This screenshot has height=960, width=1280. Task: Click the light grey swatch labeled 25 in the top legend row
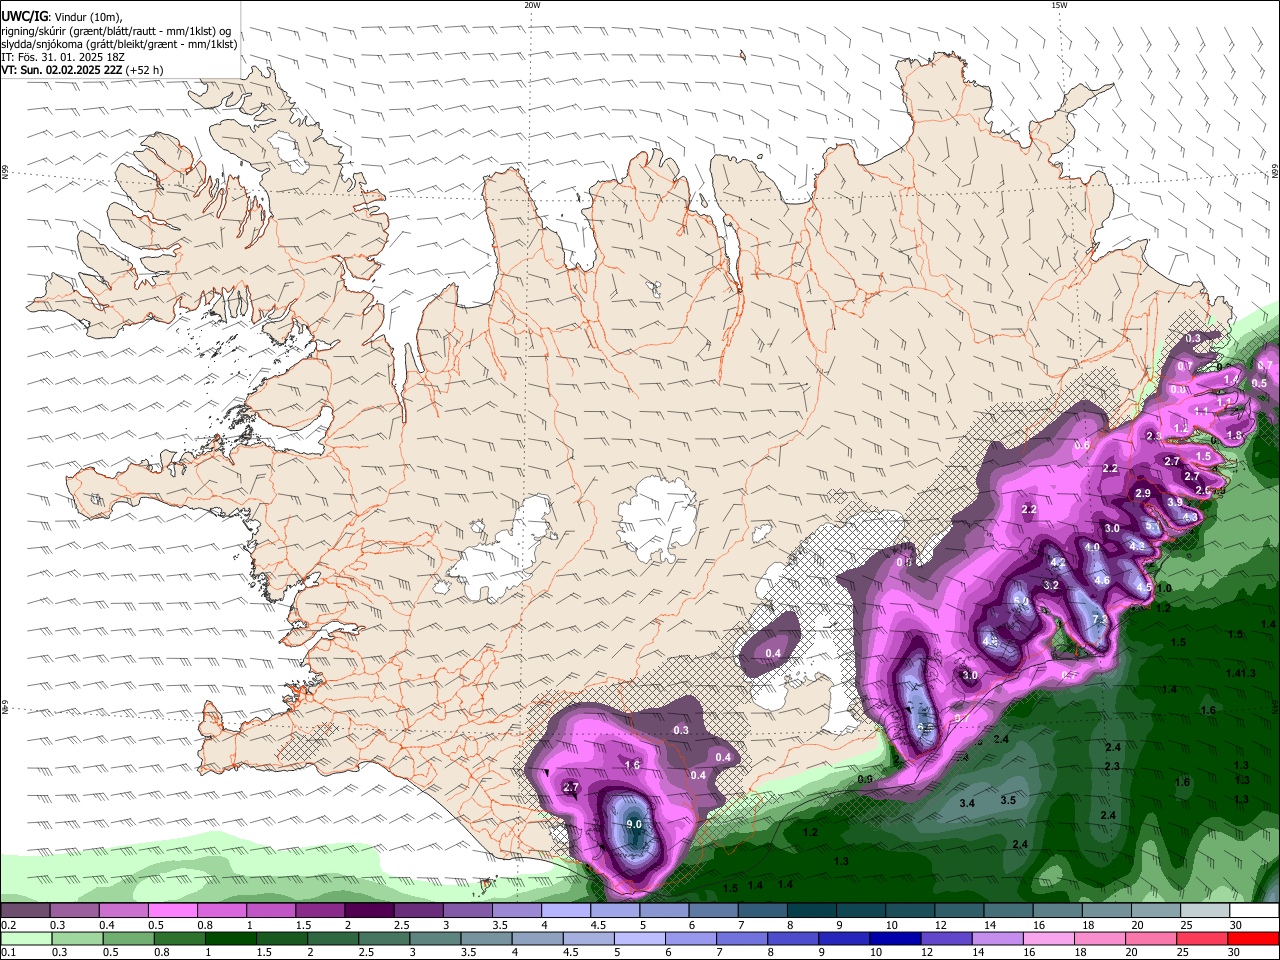click(1205, 911)
